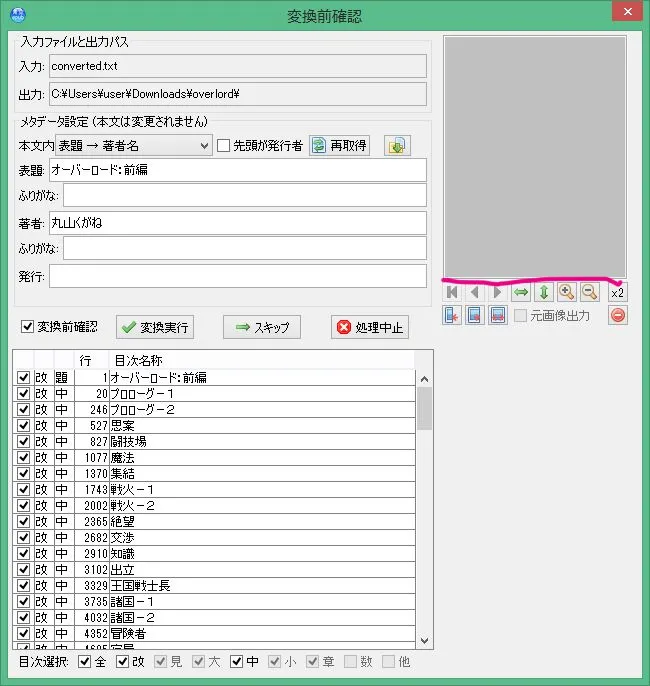Toggle 数 in 目次選択

coord(350,662)
